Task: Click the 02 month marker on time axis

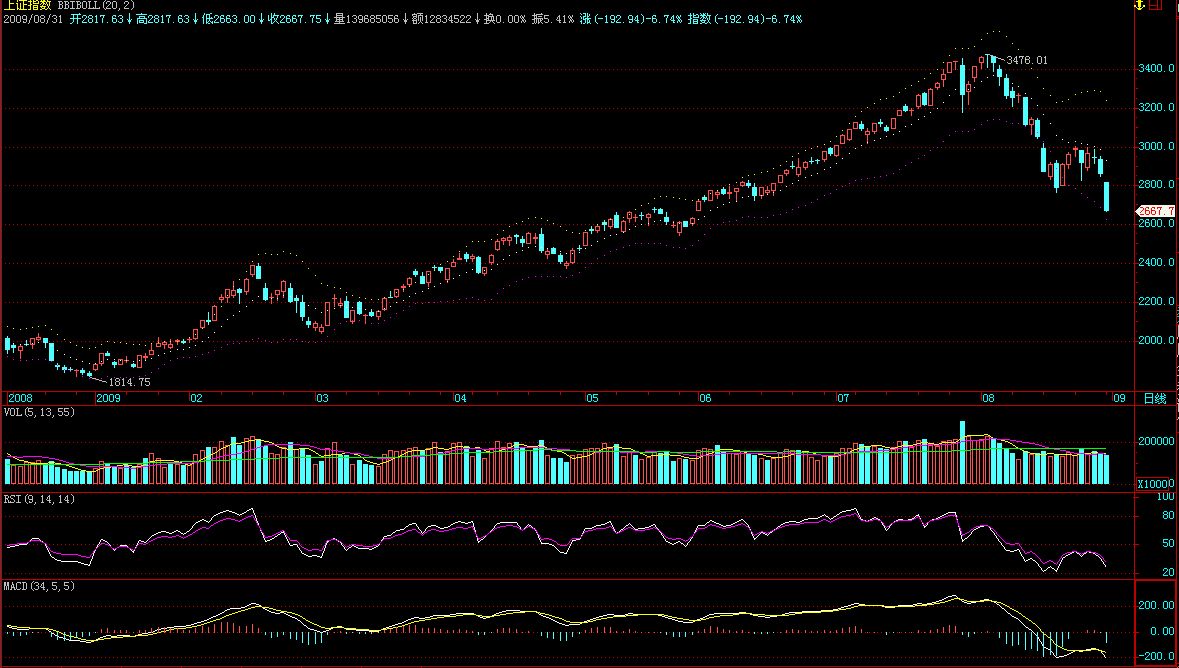Action: tap(196, 398)
